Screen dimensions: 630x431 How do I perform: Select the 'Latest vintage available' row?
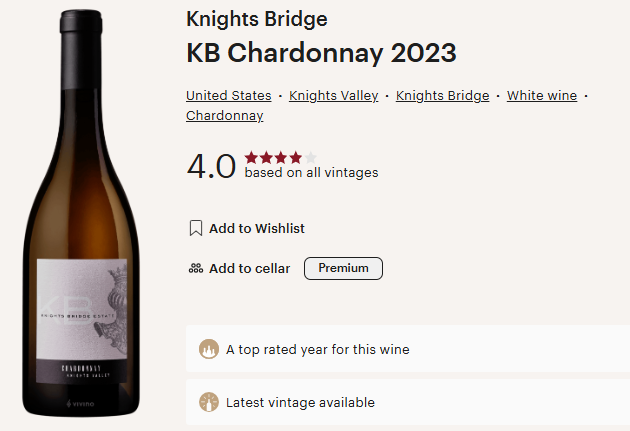[x=300, y=403]
